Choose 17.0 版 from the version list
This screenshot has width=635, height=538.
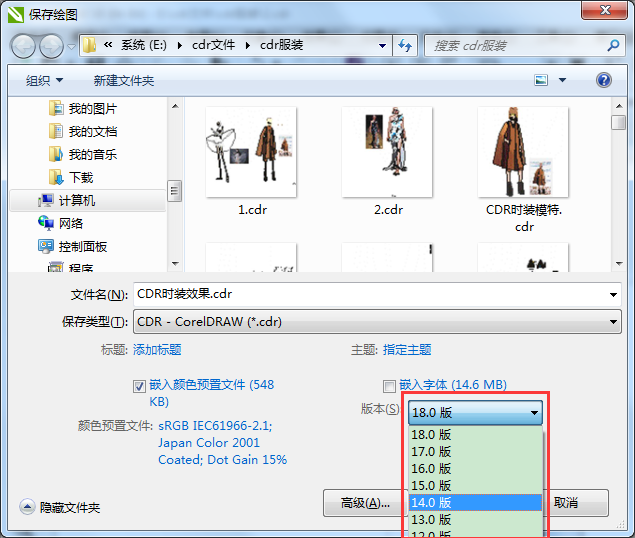click(475, 451)
